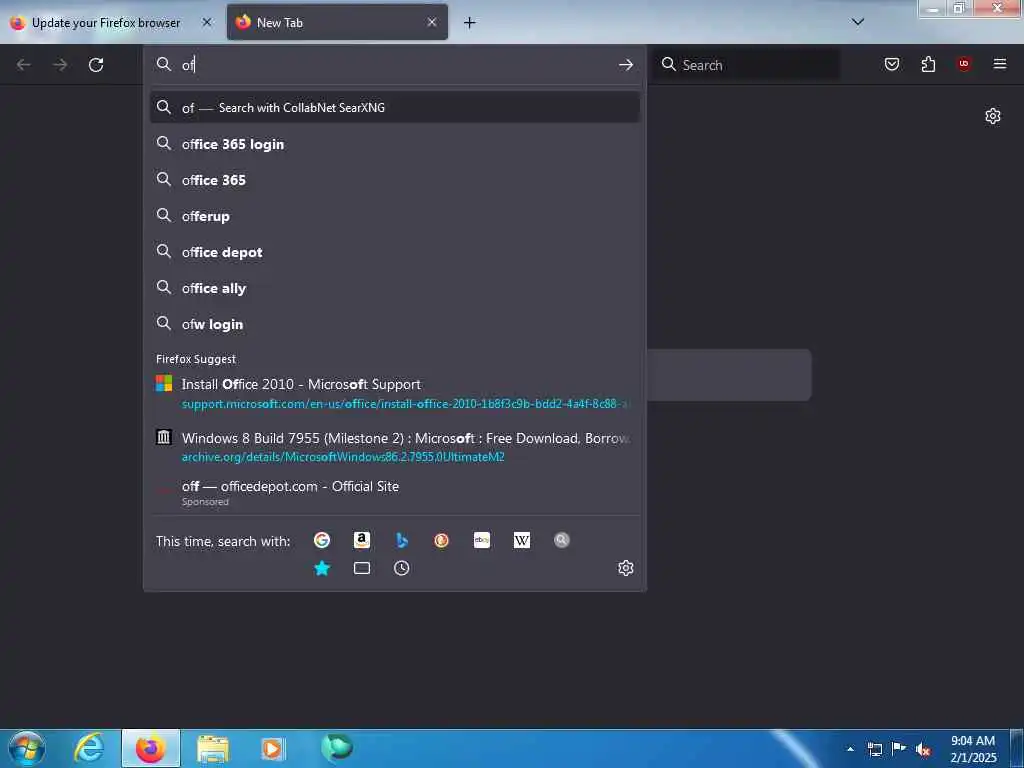Image resolution: width=1024 pixels, height=768 pixels.
Task: Choose the gray magnifier search engine icon
Action: (562, 540)
